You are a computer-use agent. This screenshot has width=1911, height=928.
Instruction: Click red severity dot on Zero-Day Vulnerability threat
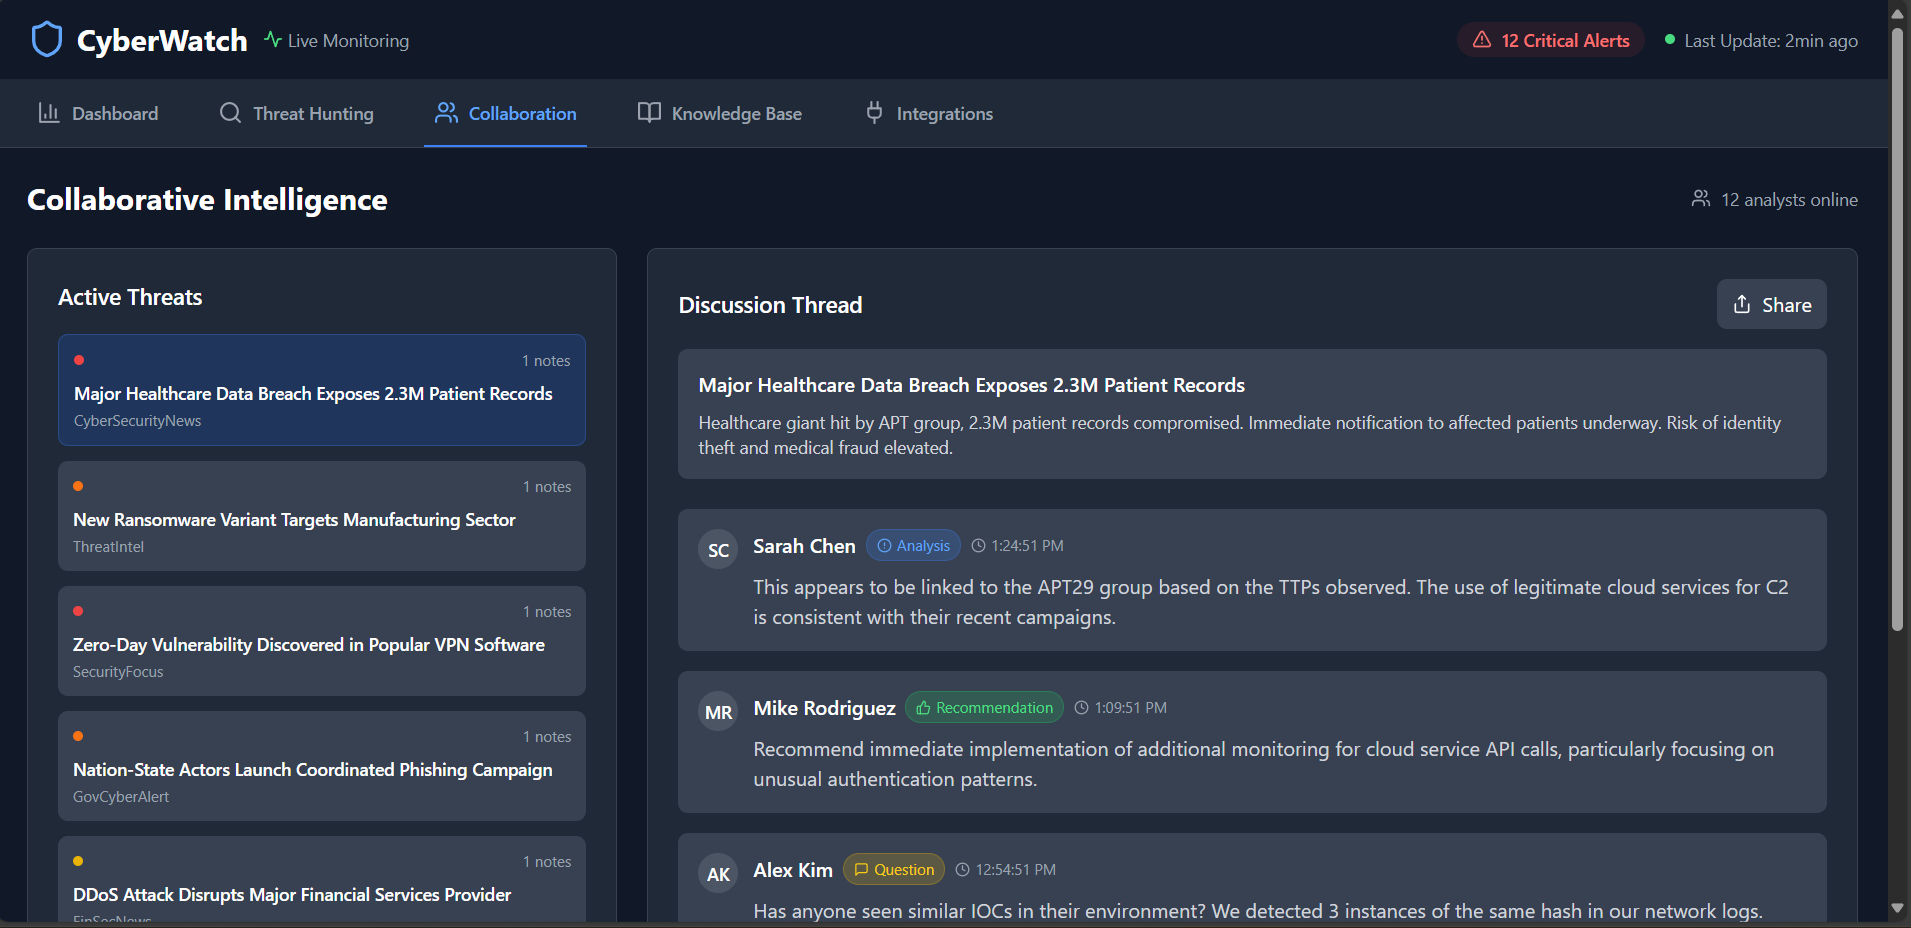(x=78, y=611)
